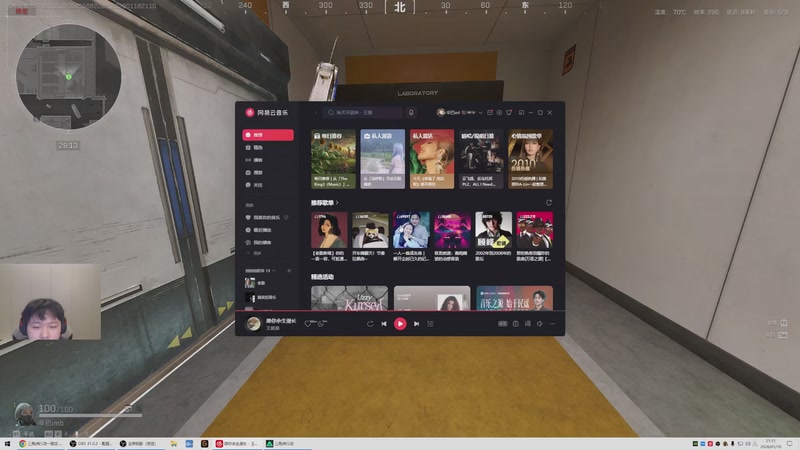Open the skin shirt icon in the title bar
Image resolution: width=800 pixels, height=450 pixels.
(509, 112)
